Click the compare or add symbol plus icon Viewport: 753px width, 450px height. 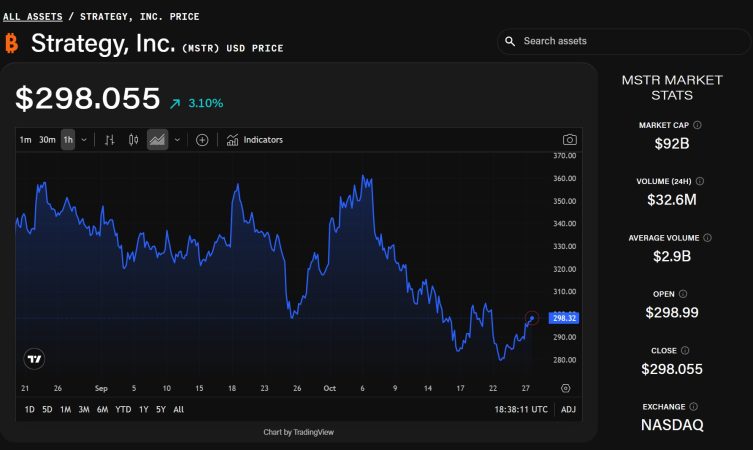(202, 140)
